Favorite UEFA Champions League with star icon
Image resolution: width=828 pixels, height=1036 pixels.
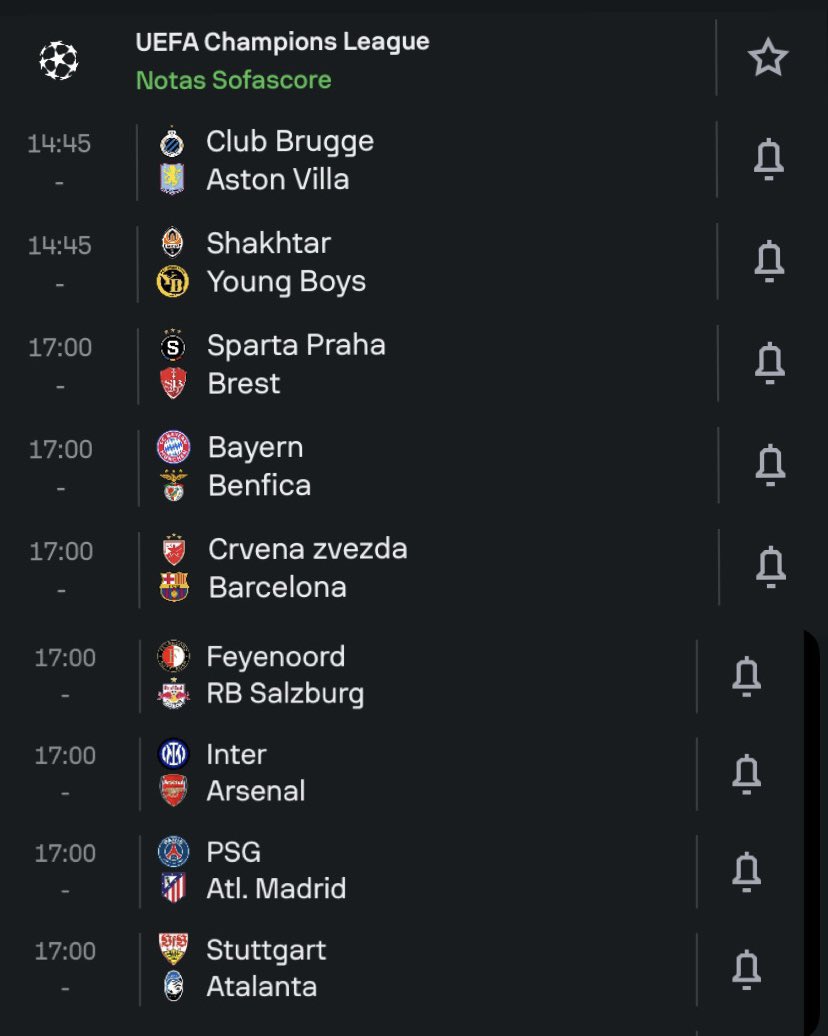coord(768,57)
